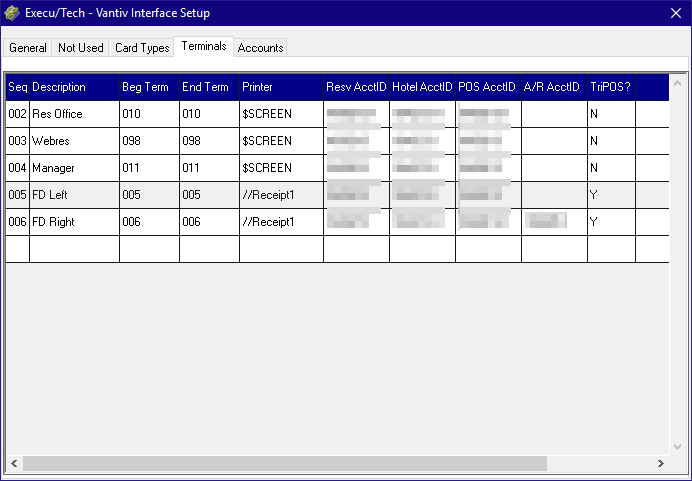This screenshot has width=692, height=481.
Task: Click the horizontal scrollbar right arrow
Action: 661,463
